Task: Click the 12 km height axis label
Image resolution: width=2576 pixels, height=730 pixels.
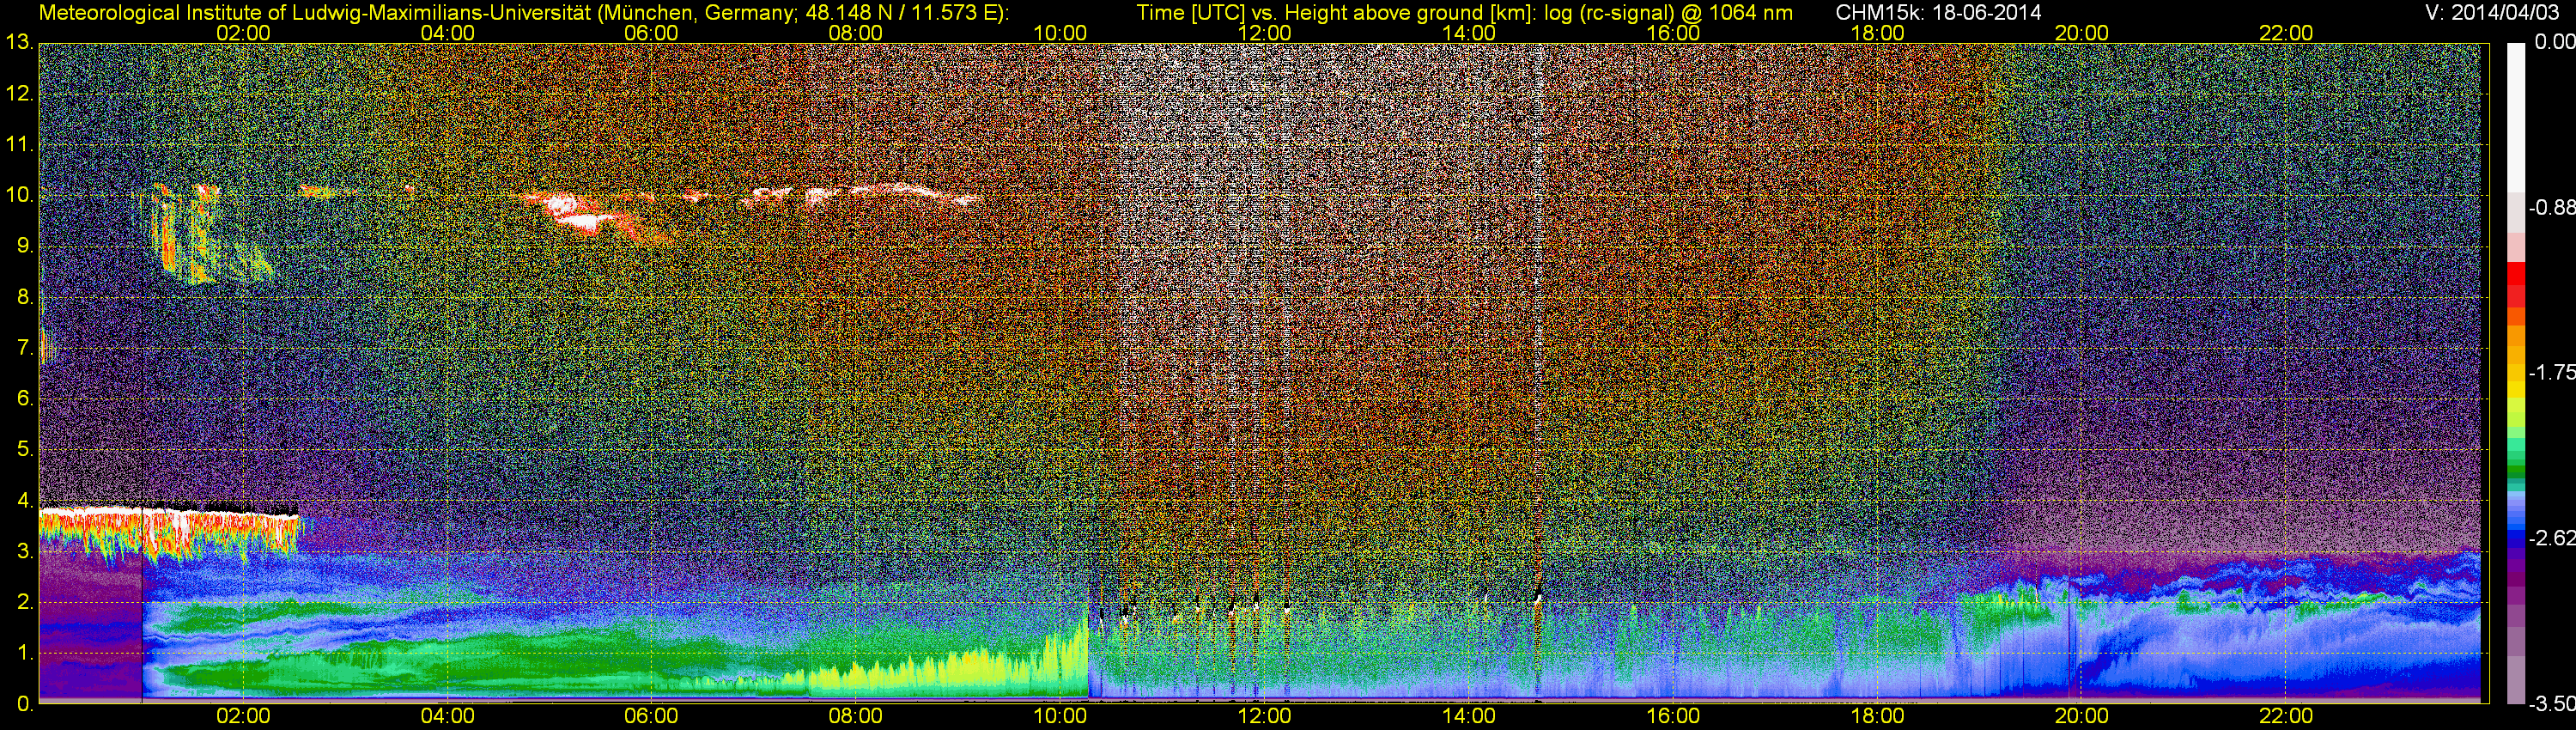Action: coord(19,94)
